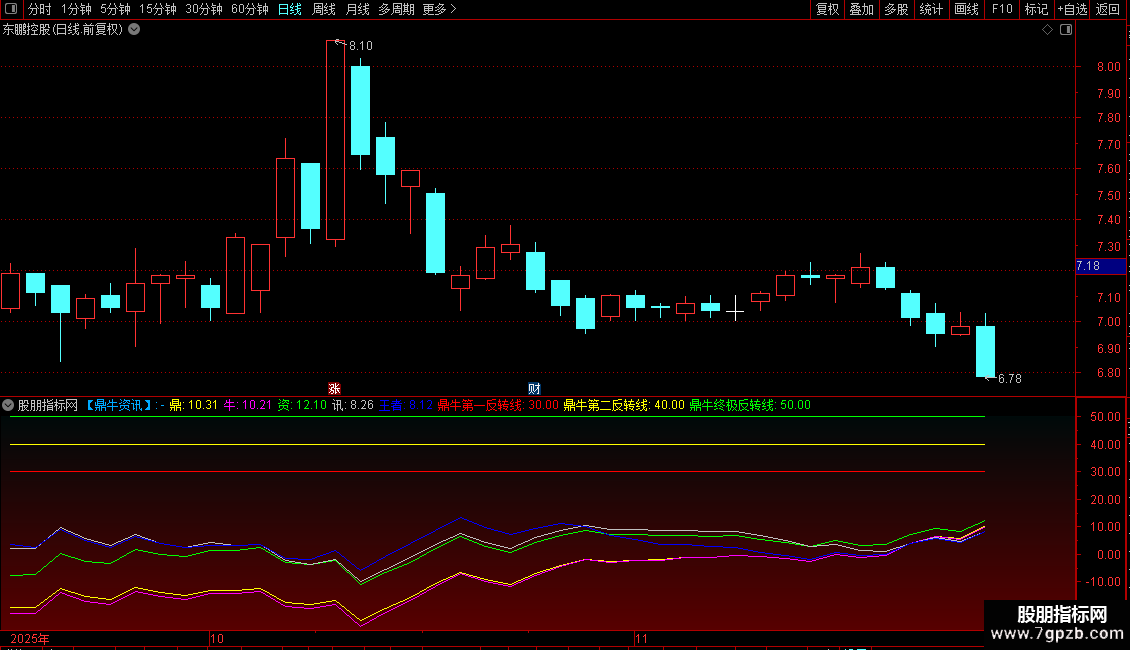
Task: Expand 更多 period options
Action: (x=439, y=9)
